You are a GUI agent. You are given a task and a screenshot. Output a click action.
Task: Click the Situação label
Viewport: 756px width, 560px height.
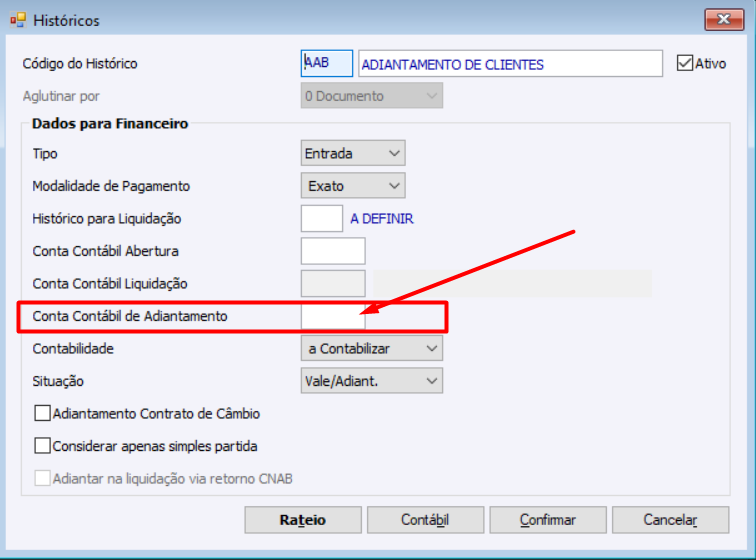[x=58, y=381]
